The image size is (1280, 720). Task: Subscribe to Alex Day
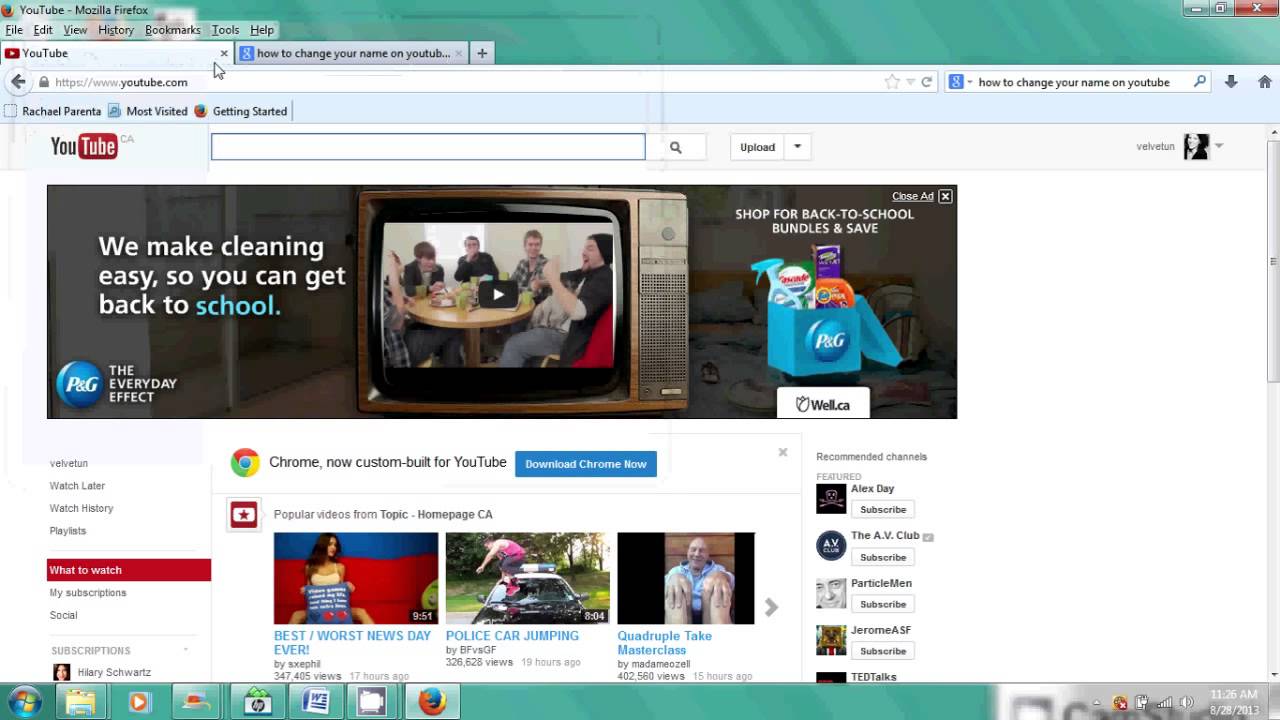(883, 510)
